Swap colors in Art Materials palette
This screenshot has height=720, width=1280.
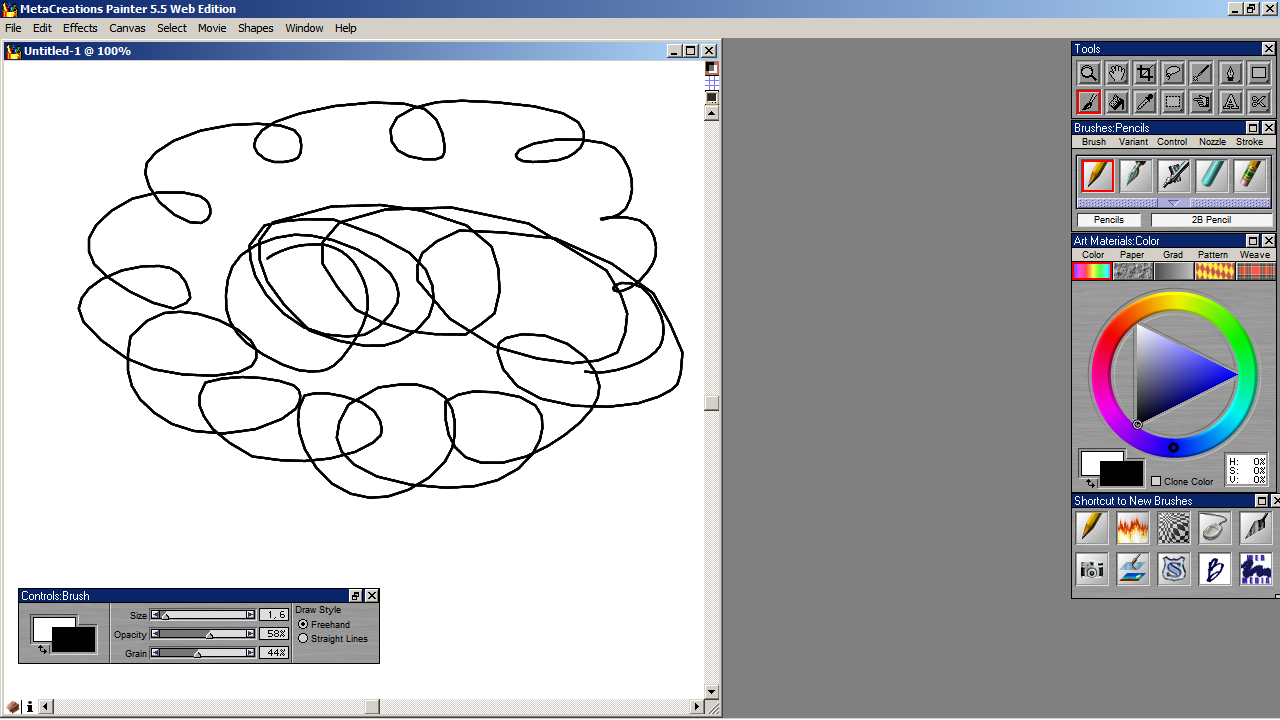(1091, 484)
